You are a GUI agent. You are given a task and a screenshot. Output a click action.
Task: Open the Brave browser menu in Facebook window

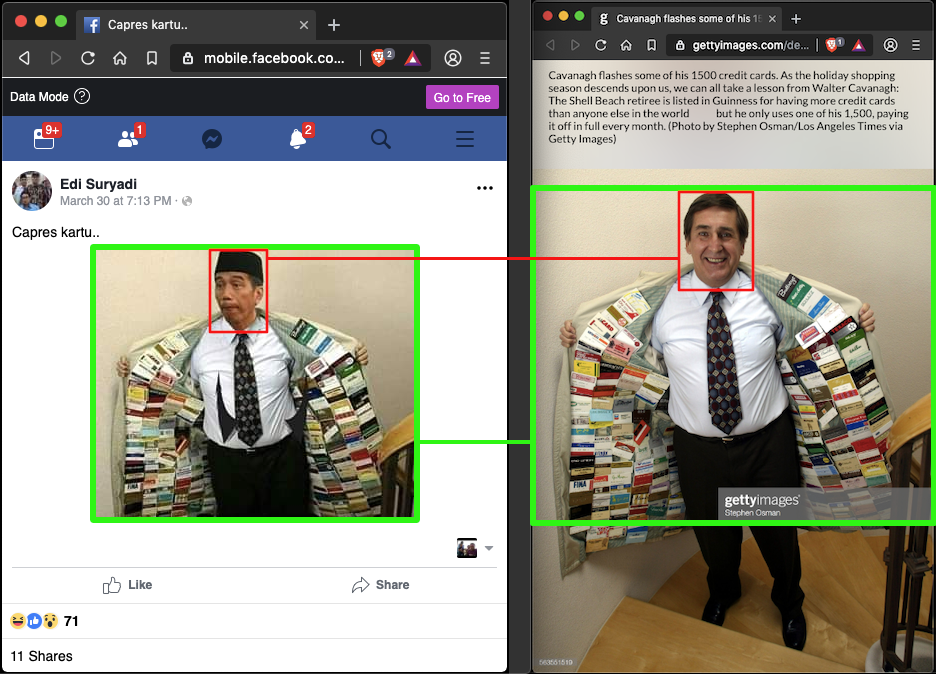coord(485,58)
